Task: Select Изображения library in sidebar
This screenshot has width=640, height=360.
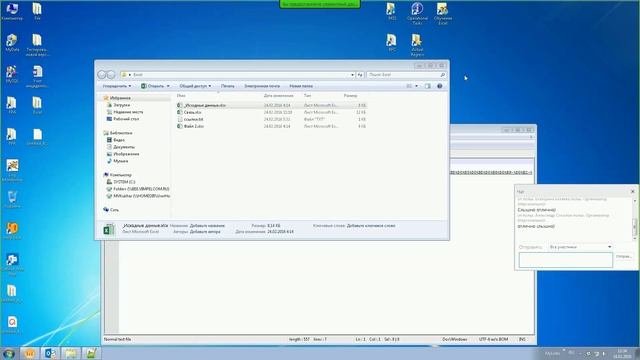Action: pyautogui.click(x=126, y=154)
